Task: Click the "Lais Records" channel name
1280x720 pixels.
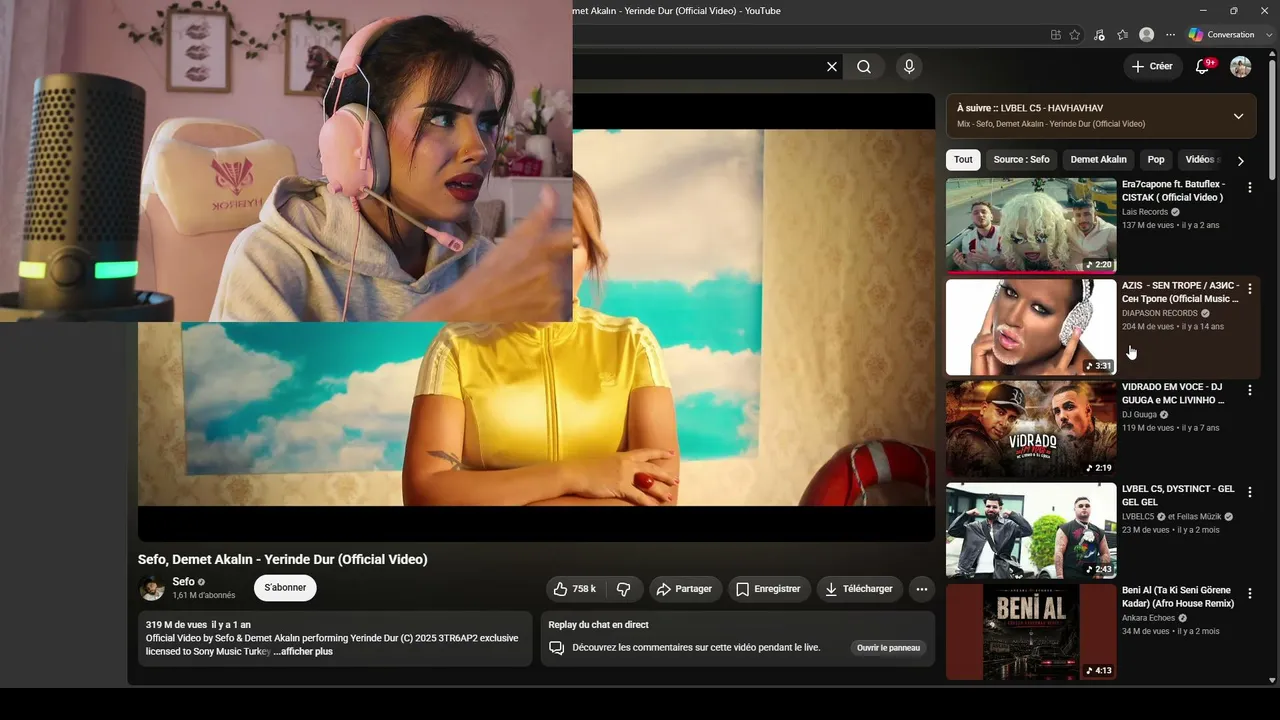Action: coord(1145,212)
